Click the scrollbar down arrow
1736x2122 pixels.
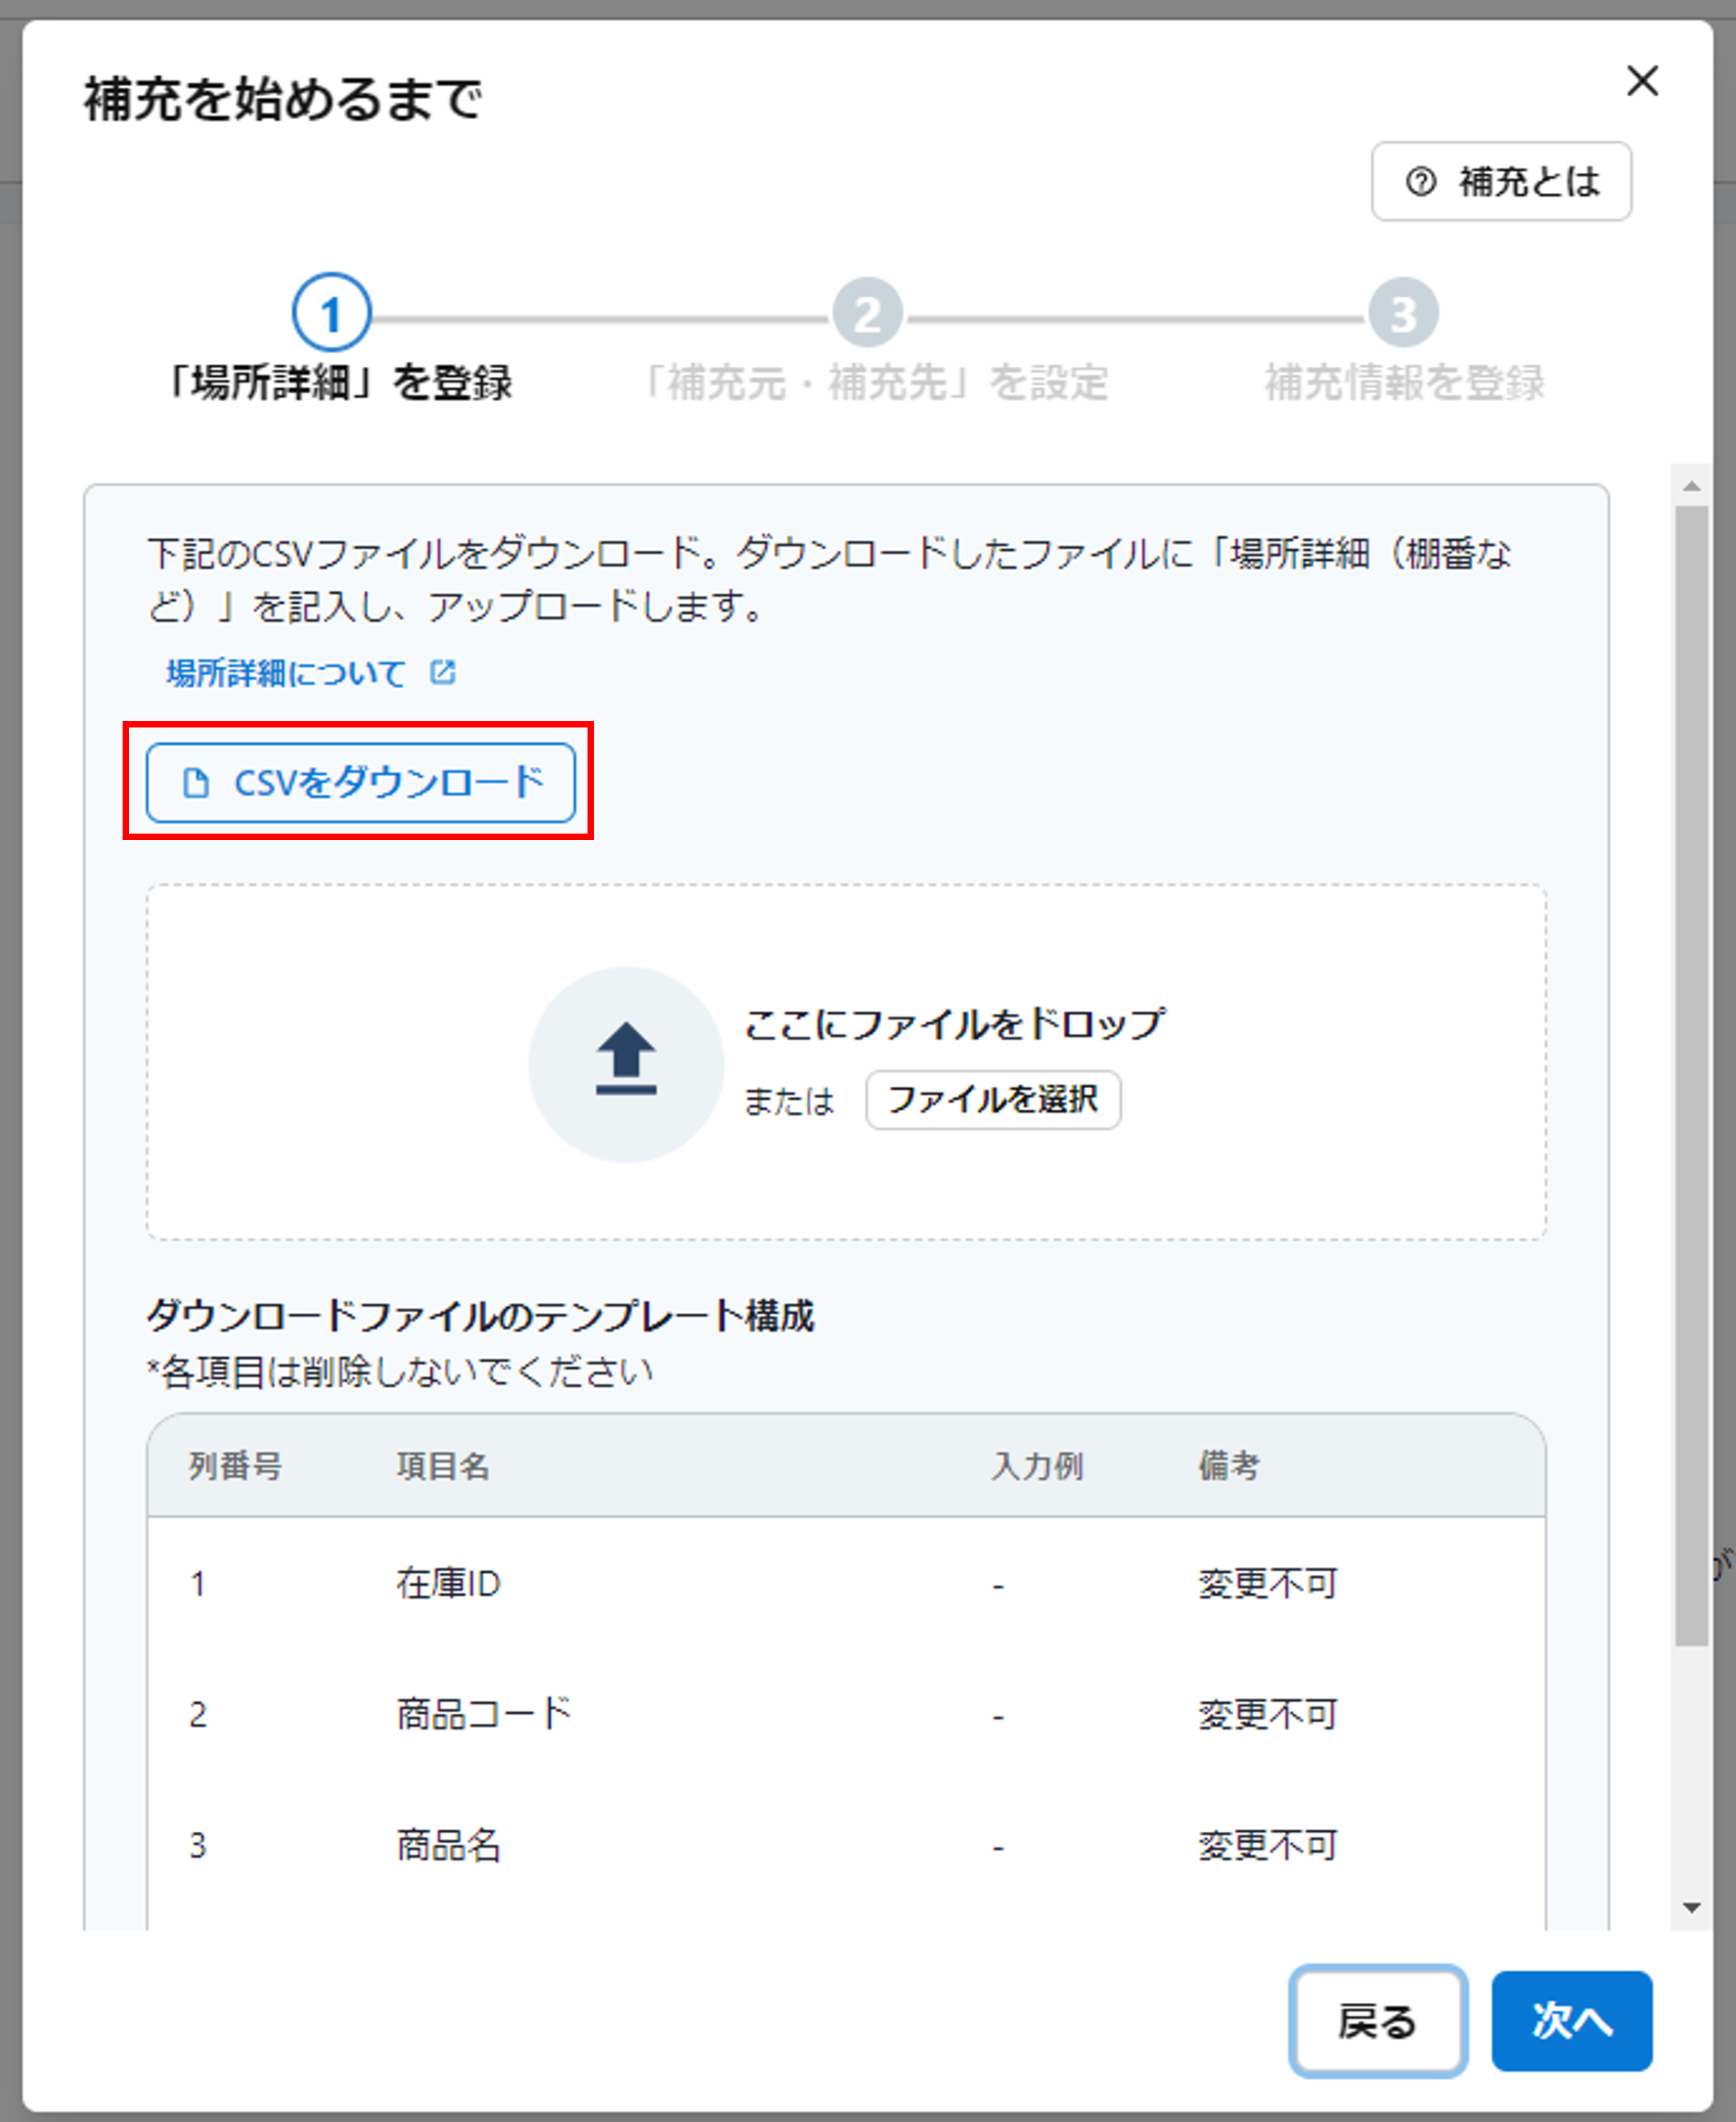[1692, 1908]
